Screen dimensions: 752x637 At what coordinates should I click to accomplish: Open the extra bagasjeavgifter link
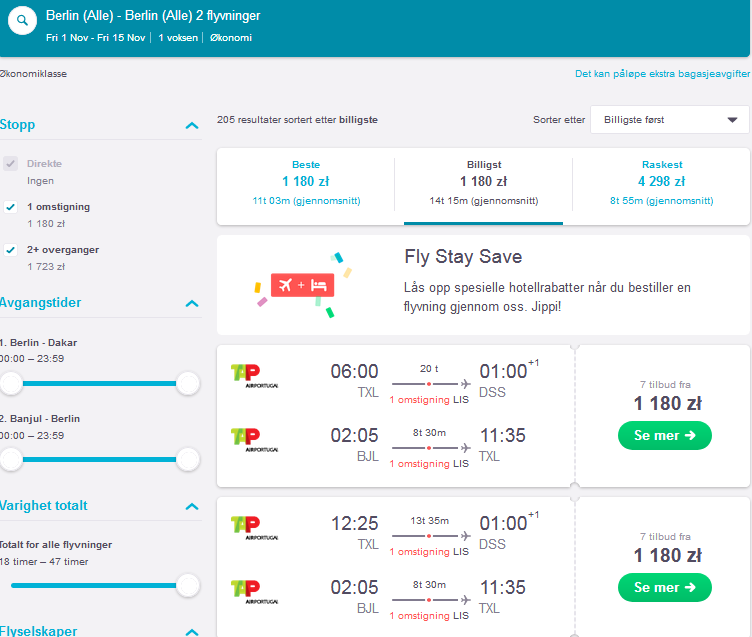662,73
